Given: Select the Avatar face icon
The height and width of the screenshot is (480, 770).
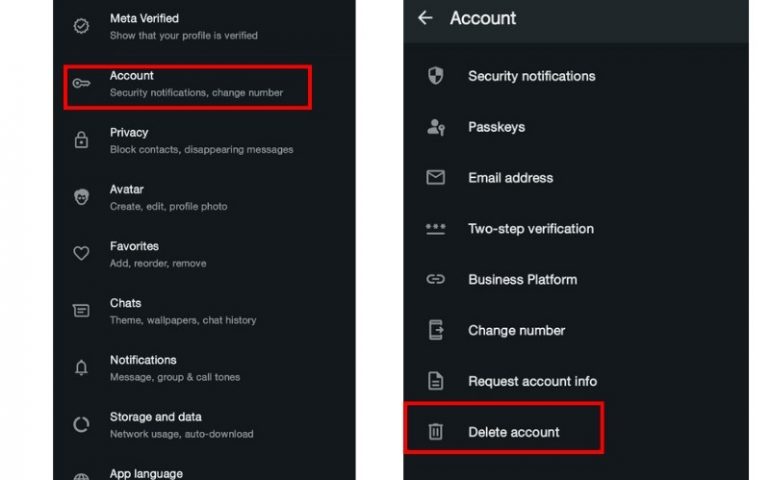Looking at the screenshot, I should pos(81,197).
